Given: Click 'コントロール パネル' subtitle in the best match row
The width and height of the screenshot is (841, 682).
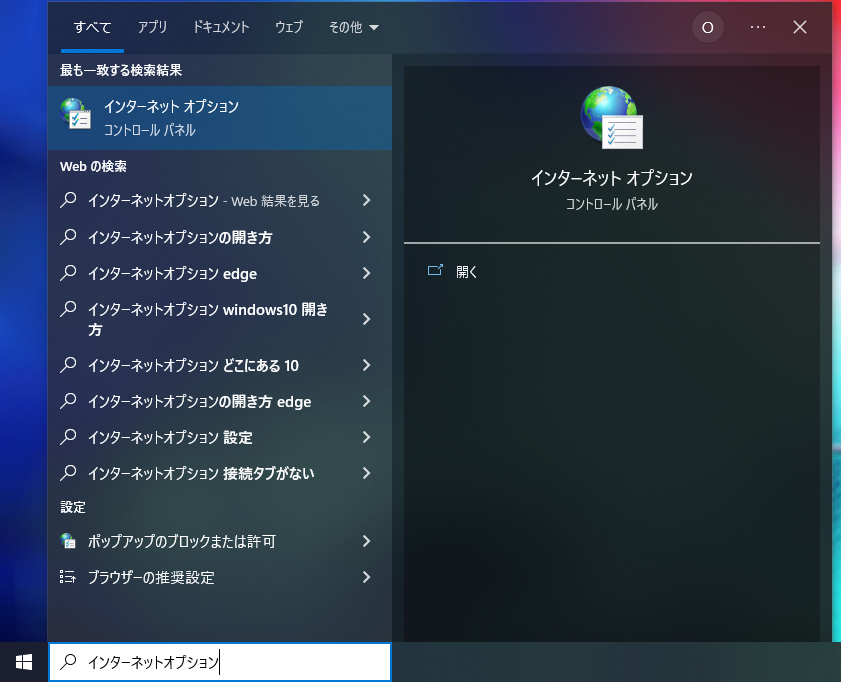Looking at the screenshot, I should coord(150,130).
